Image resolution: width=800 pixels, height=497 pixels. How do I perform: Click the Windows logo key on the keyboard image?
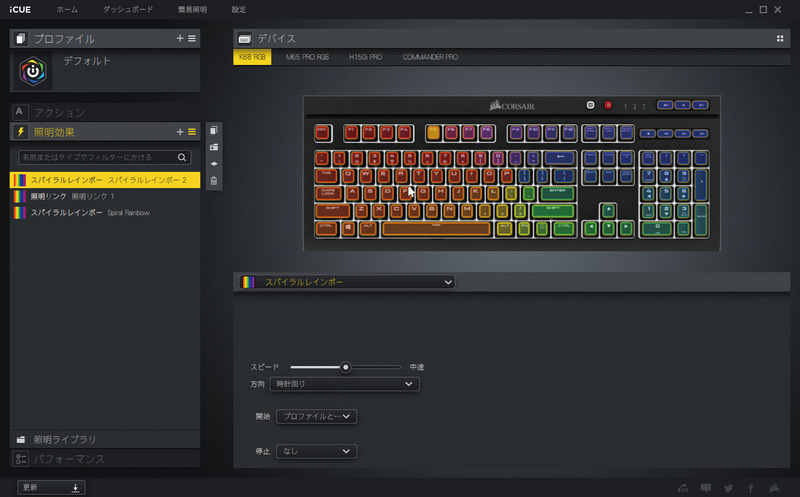coord(348,229)
